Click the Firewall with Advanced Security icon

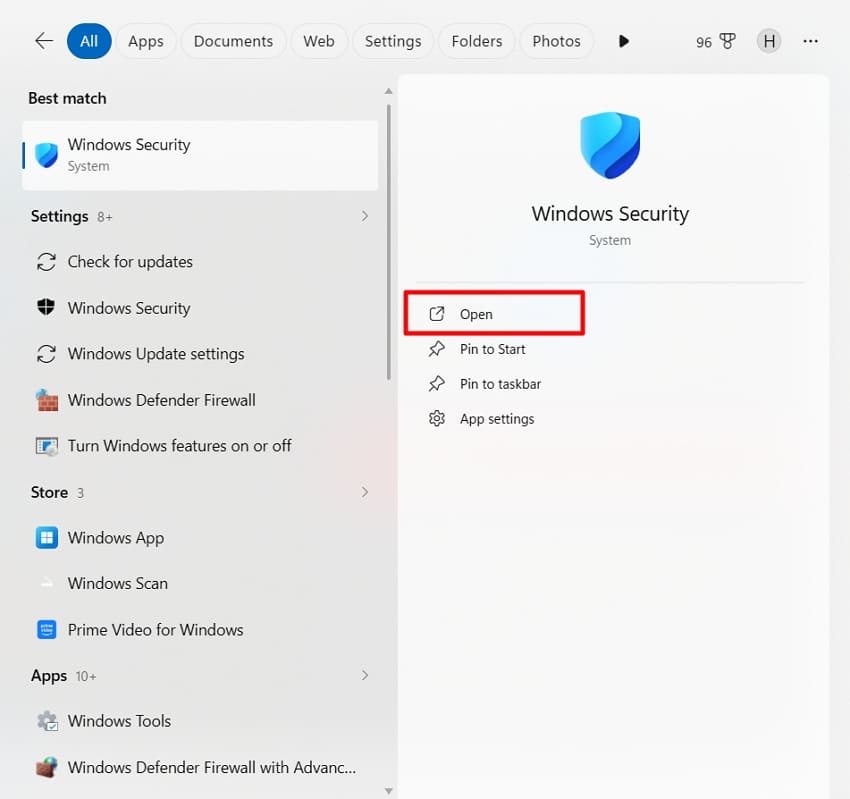(47, 768)
